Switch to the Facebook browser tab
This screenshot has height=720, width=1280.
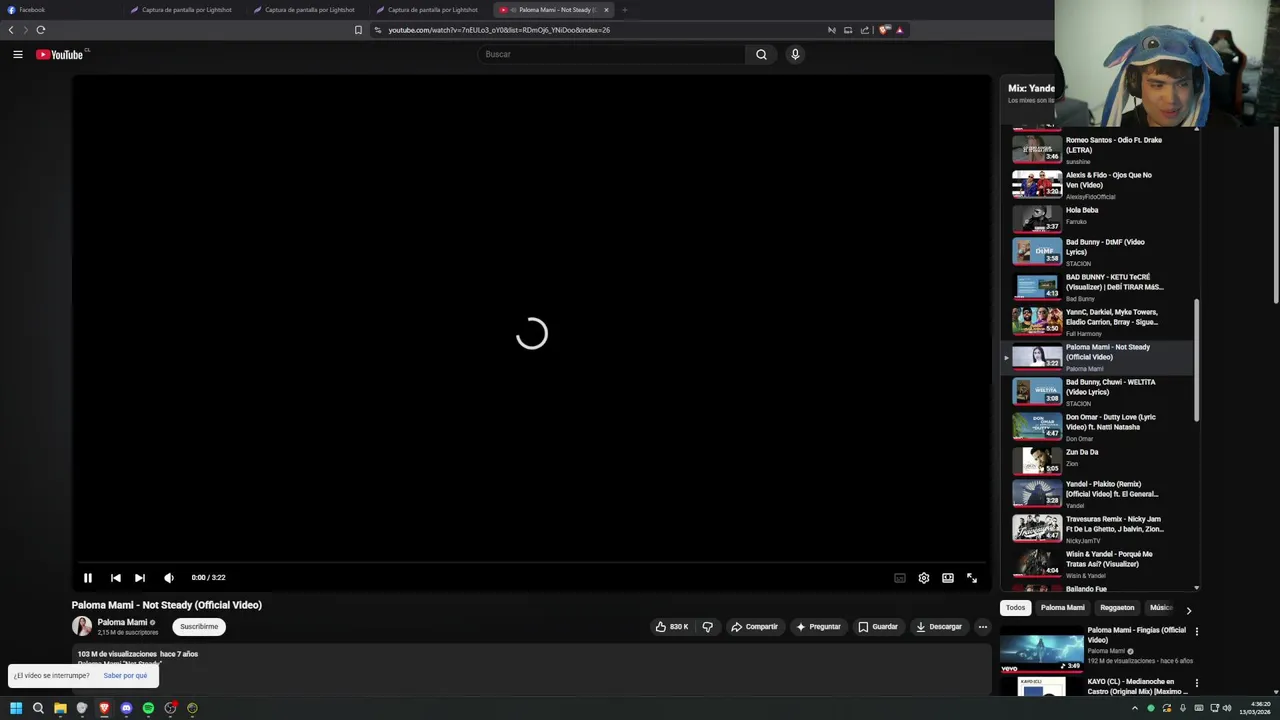point(62,10)
